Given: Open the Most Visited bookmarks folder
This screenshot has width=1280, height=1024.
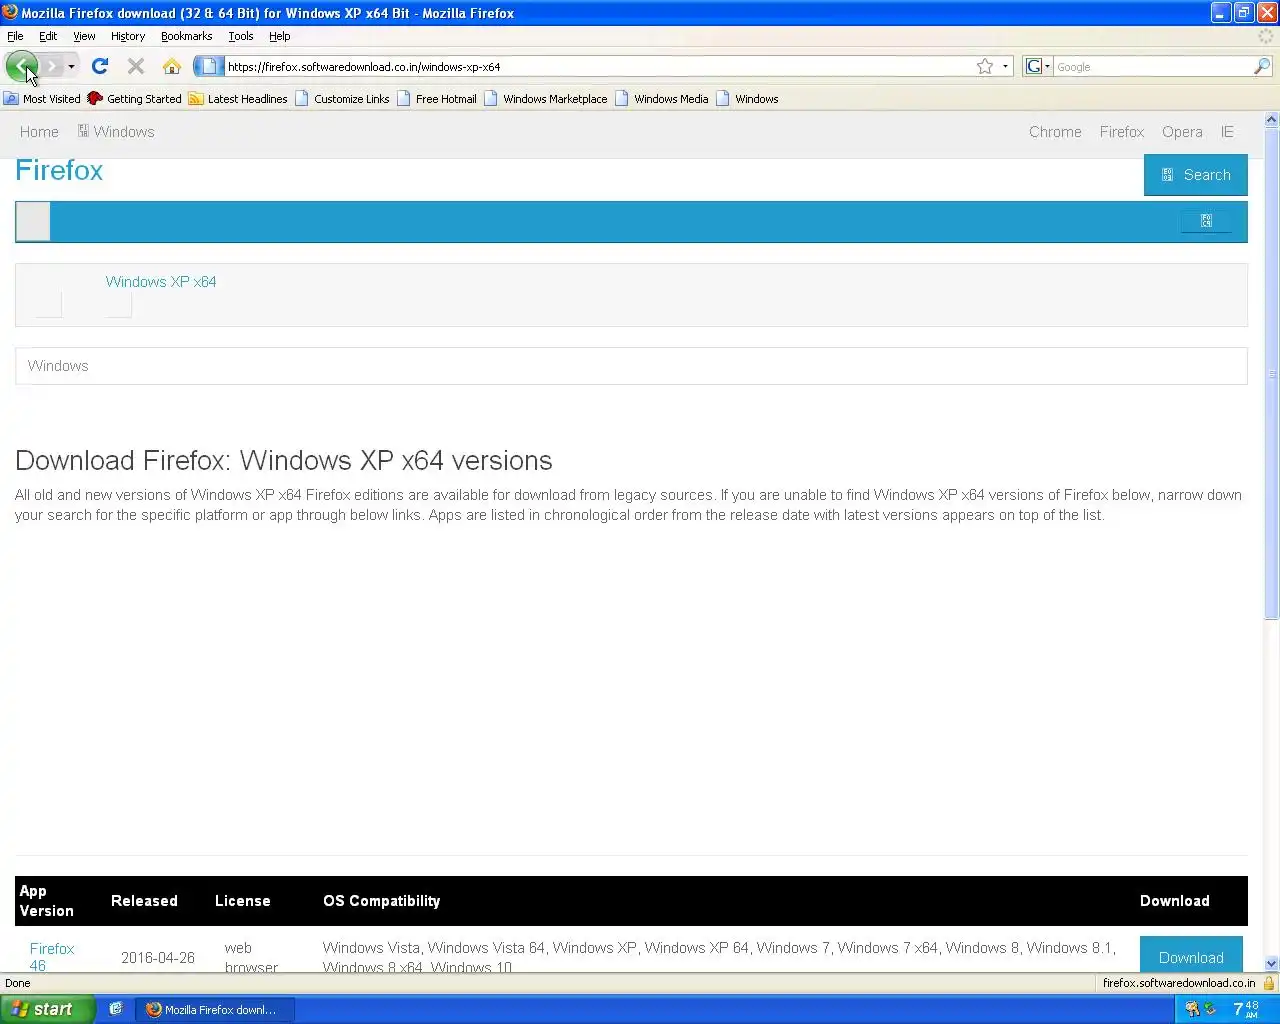Looking at the screenshot, I should (42, 99).
